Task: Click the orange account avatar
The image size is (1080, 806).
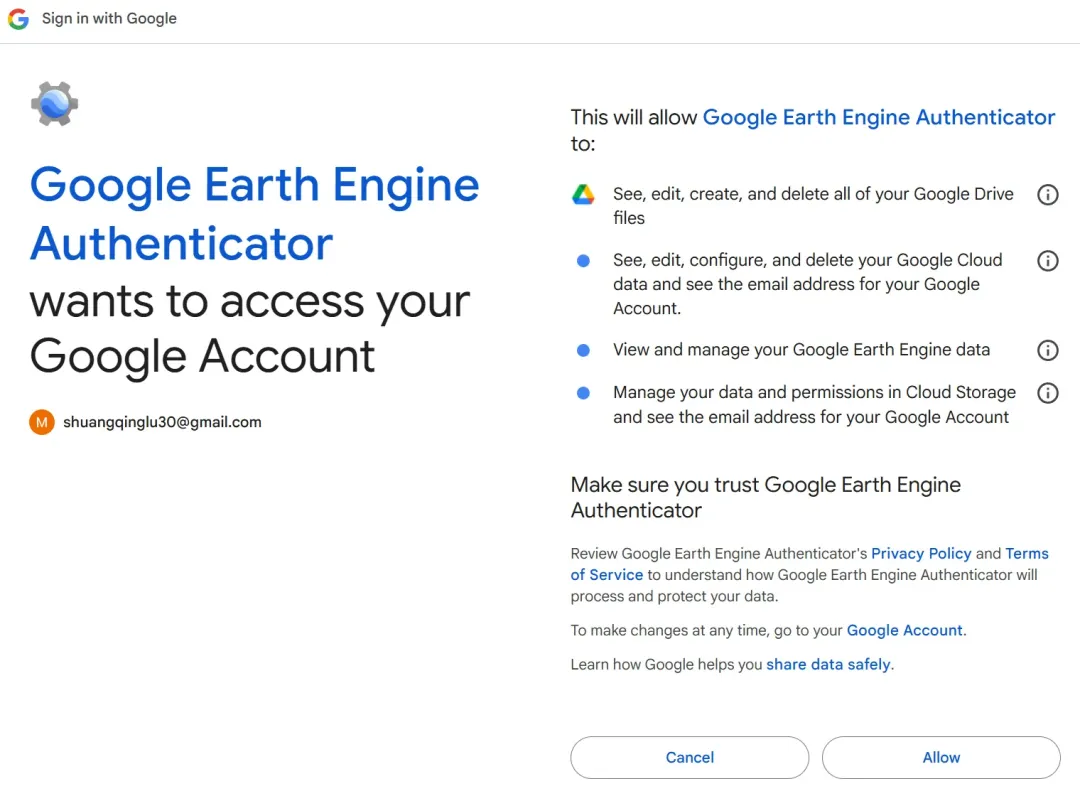Action: point(41,422)
